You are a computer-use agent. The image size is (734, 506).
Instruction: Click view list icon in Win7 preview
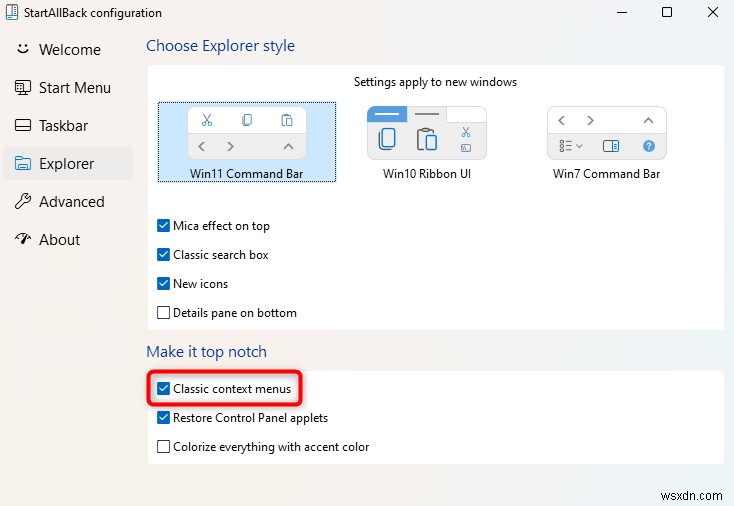pos(570,146)
